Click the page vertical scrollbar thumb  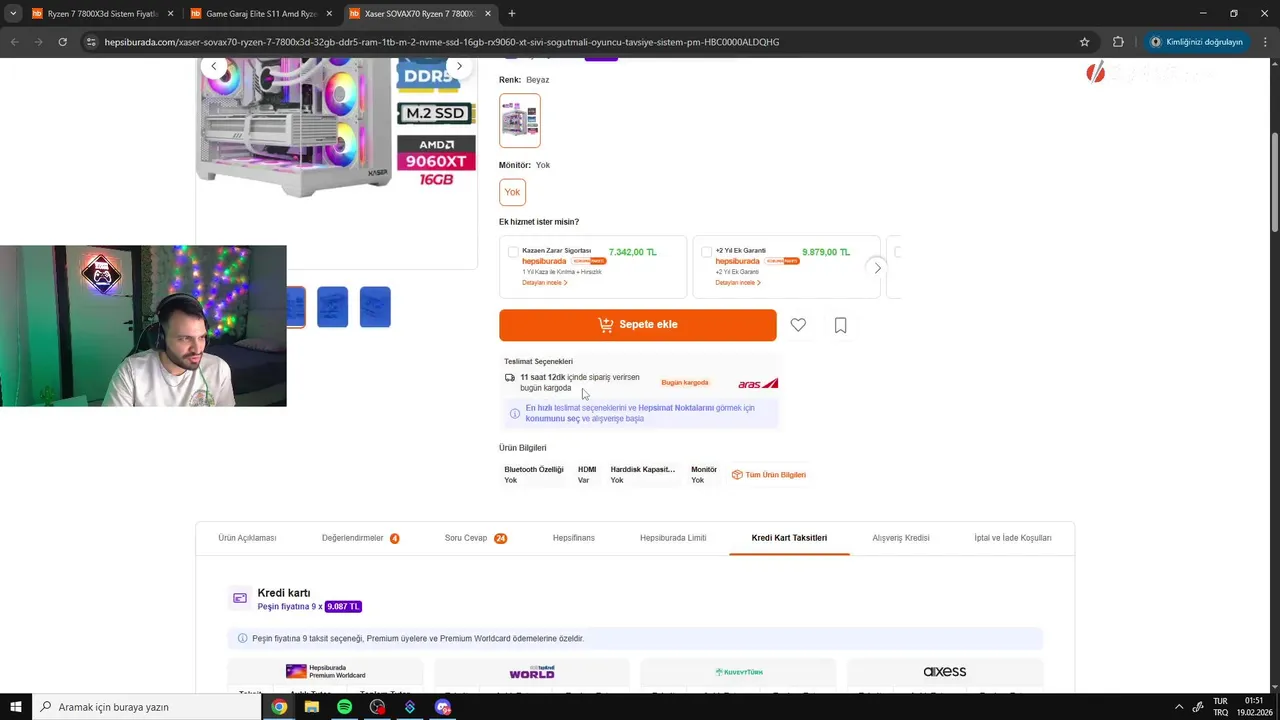pos(1274,180)
